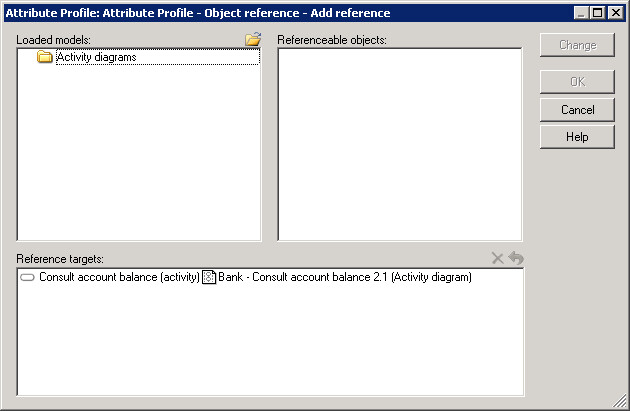Click inside the empty Referenceable objects list
The width and height of the screenshot is (630, 411).
399,145
